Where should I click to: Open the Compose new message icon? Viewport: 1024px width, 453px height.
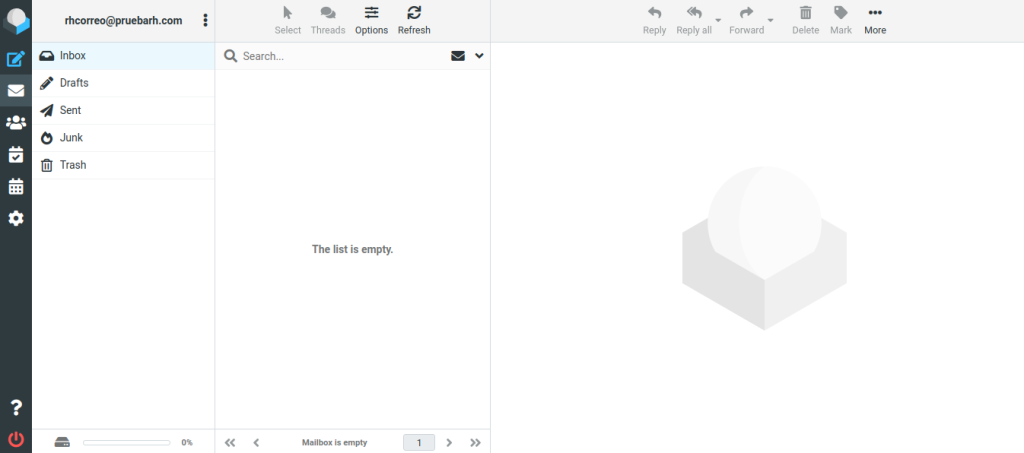(16, 58)
